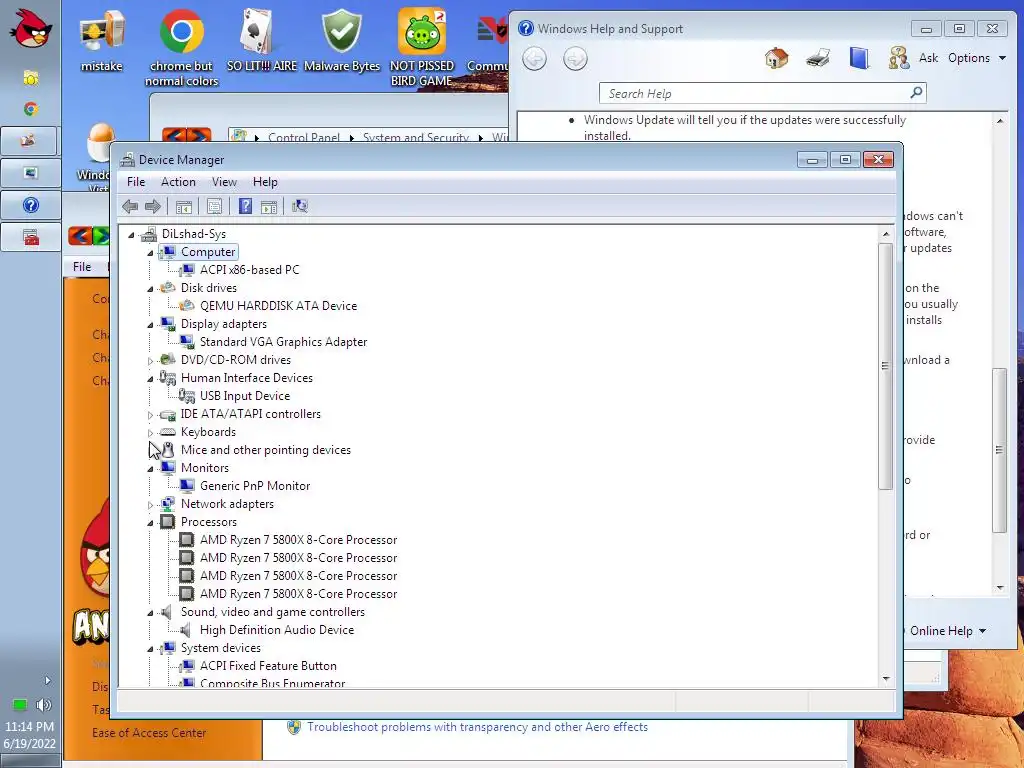This screenshot has width=1024, height=768.
Task: Click the Help window back arrow button
Action: click(x=534, y=59)
